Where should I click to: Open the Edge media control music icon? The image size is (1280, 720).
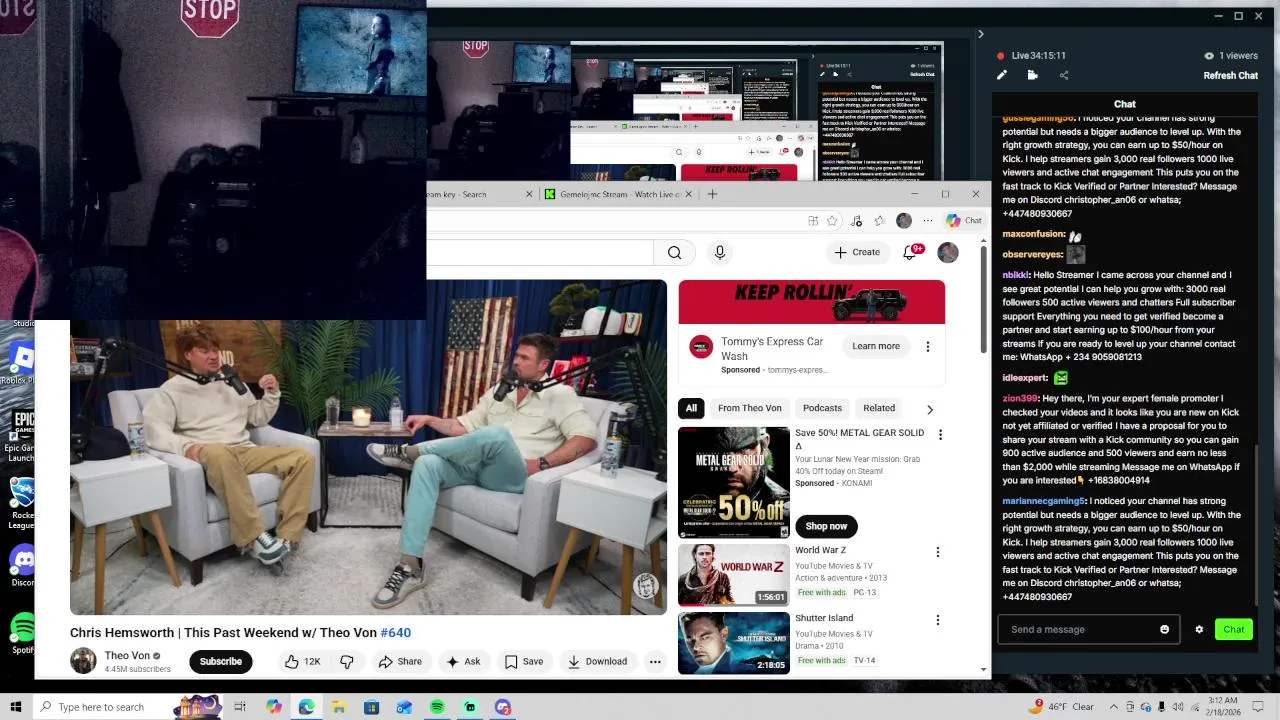(856, 221)
